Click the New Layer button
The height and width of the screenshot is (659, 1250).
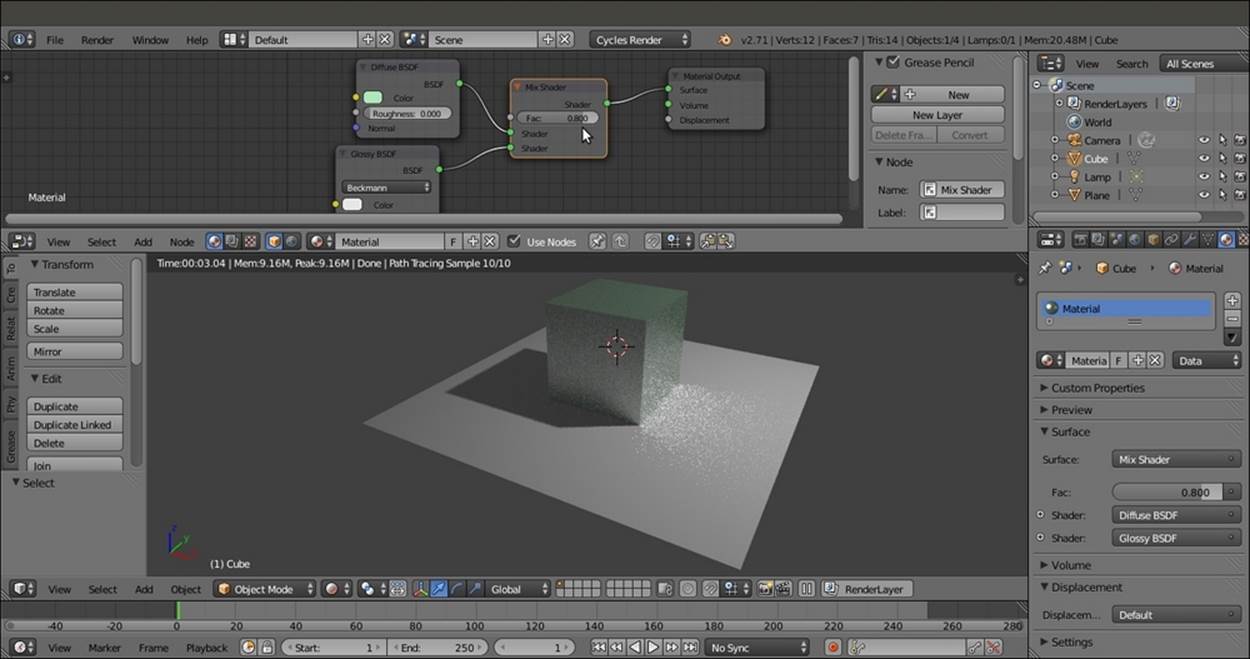pyautogui.click(x=937, y=115)
